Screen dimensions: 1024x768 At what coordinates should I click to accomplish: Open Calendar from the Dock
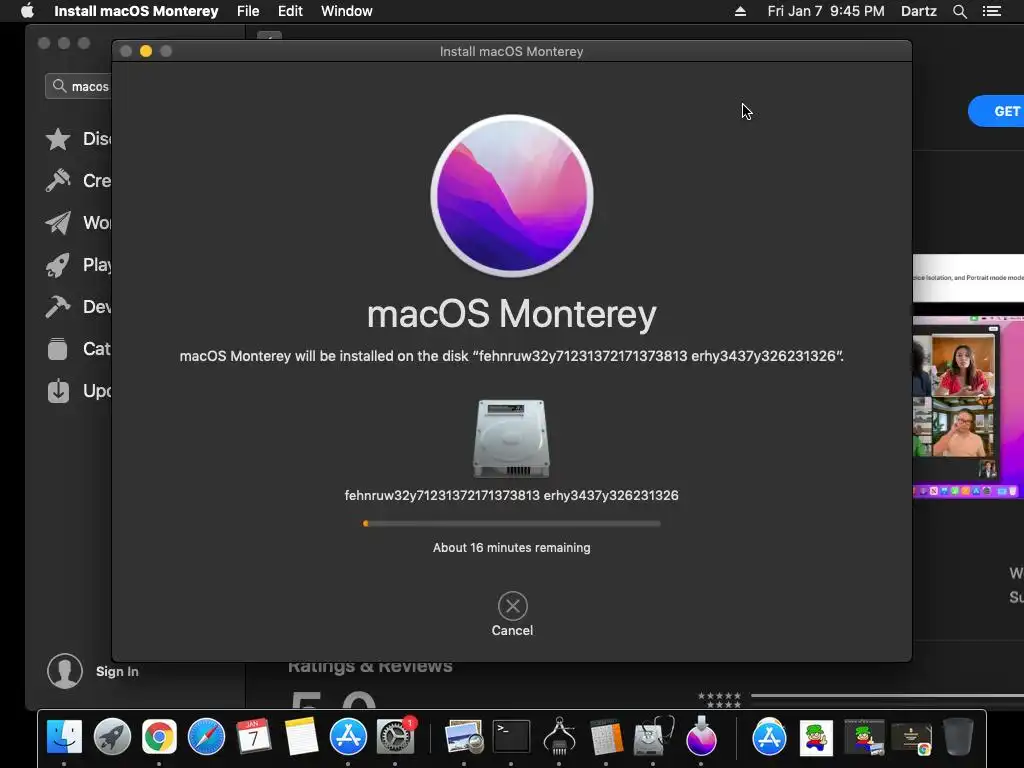tap(253, 737)
